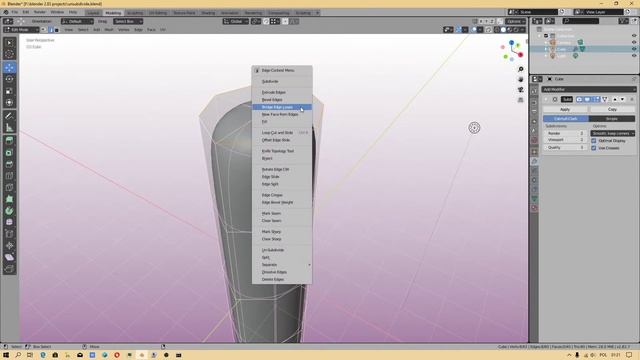Choose Bevel Edges in context menu
The image size is (640, 360).
click(x=282, y=100)
